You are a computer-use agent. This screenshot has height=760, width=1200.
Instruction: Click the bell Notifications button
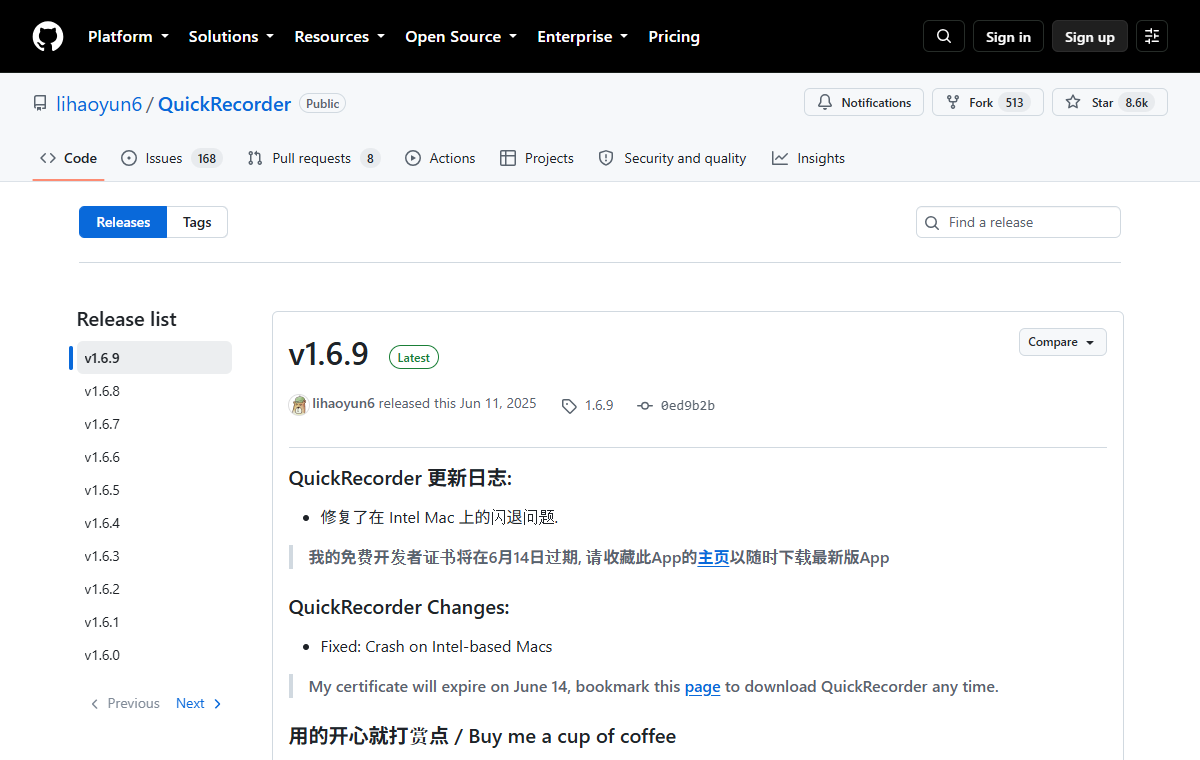(864, 103)
